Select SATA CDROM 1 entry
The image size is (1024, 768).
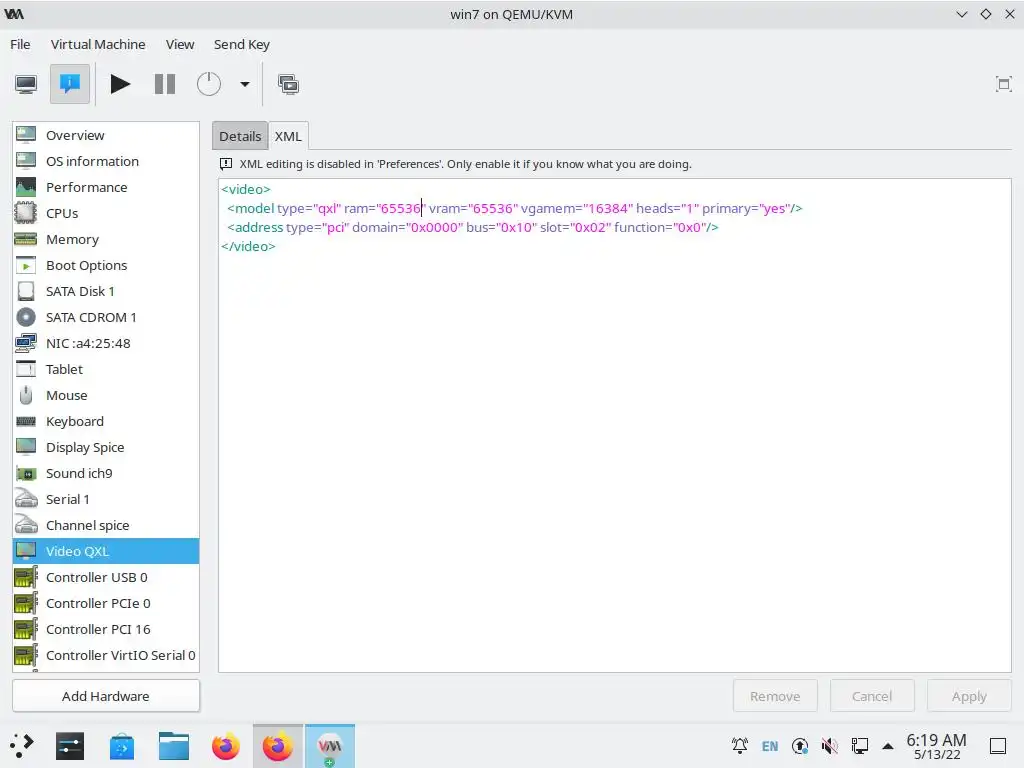106,317
